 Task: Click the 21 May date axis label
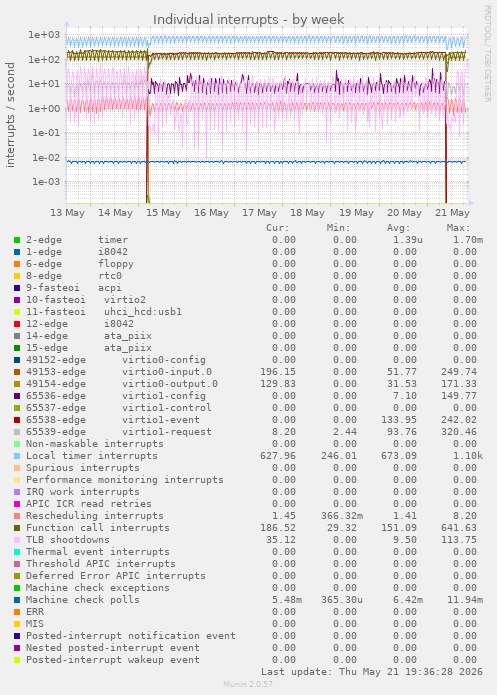(x=452, y=213)
